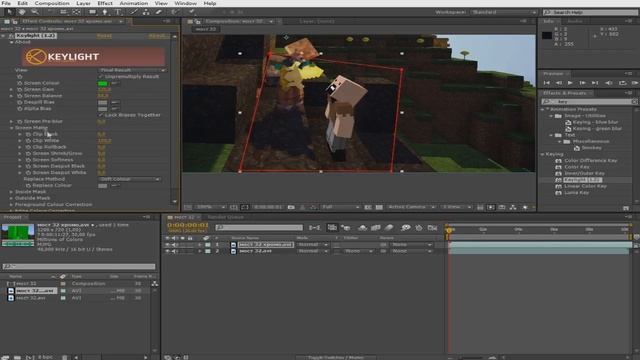Screen dimensions: 640x360
Task: Play preview with Play button
Action: tap(570, 83)
